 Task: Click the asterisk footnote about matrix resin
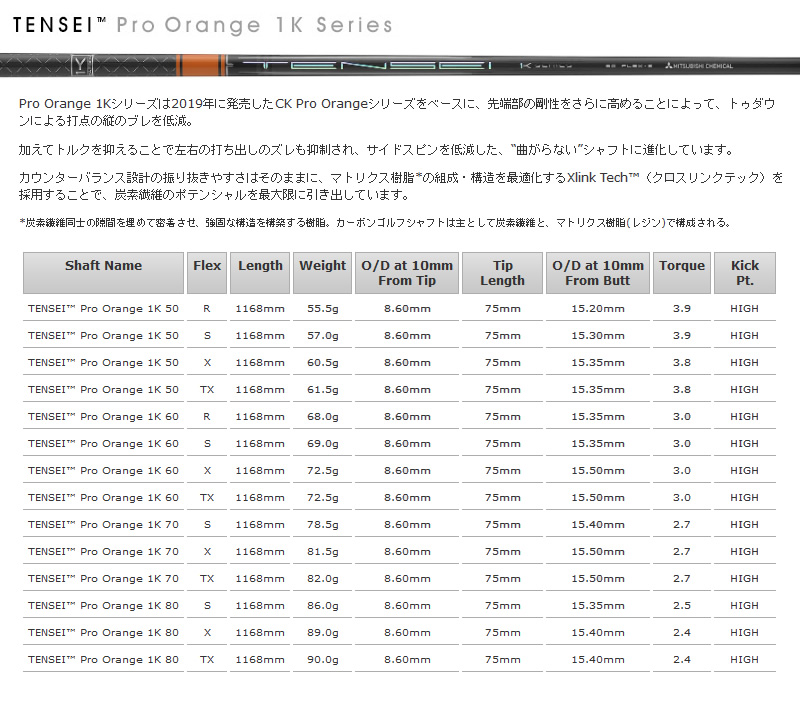pyautogui.click(x=375, y=223)
